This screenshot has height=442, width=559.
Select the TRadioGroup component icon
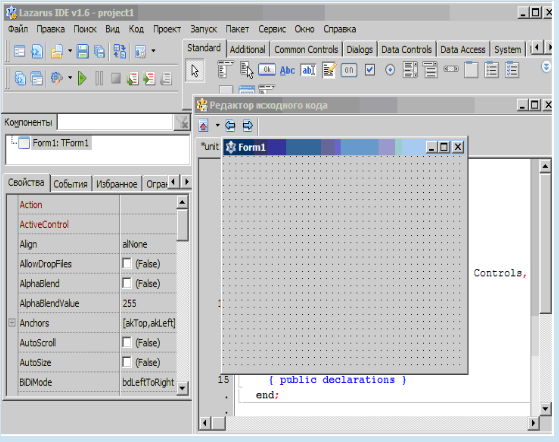tap(492, 70)
